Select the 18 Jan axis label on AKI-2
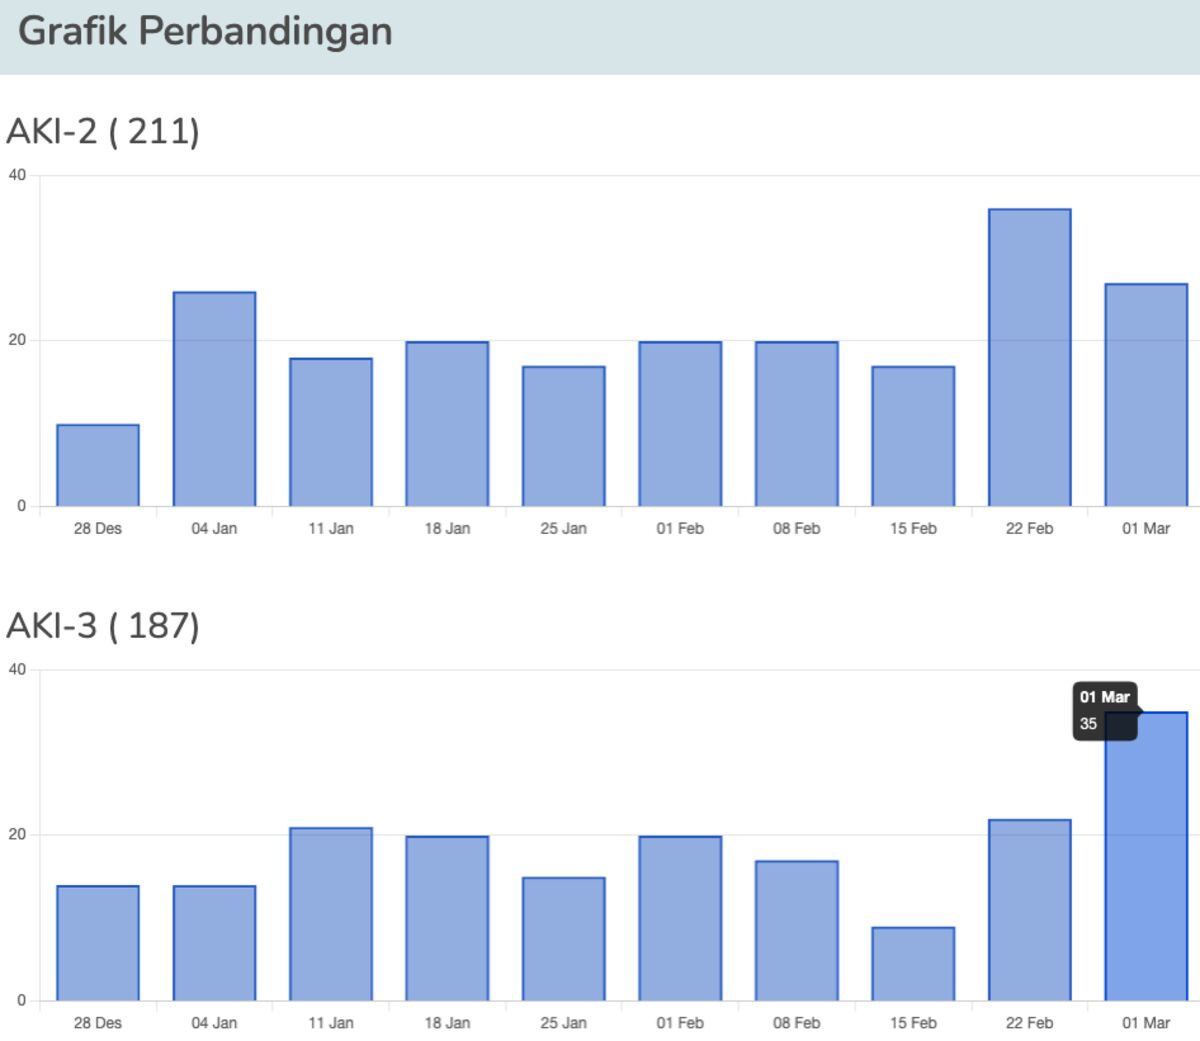The height and width of the screenshot is (1041, 1200). [447, 528]
